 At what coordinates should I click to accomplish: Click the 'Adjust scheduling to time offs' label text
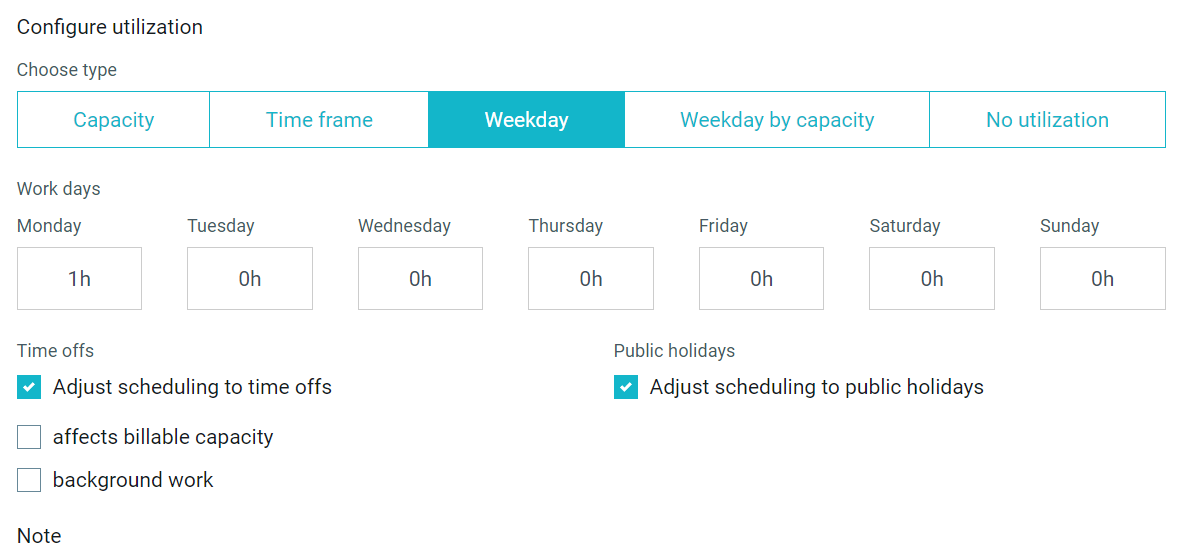(x=192, y=387)
